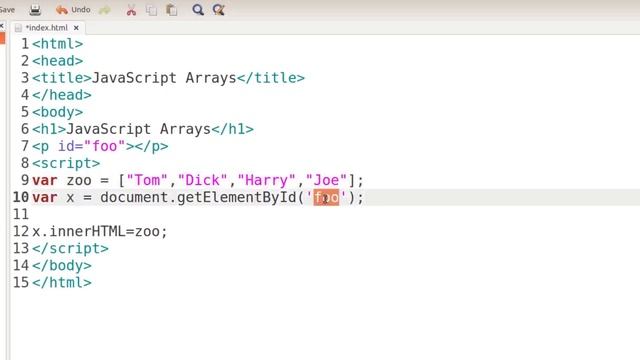Select the *index.html tab
Image resolution: width=640 pixels, height=360 pixels.
[47, 28]
